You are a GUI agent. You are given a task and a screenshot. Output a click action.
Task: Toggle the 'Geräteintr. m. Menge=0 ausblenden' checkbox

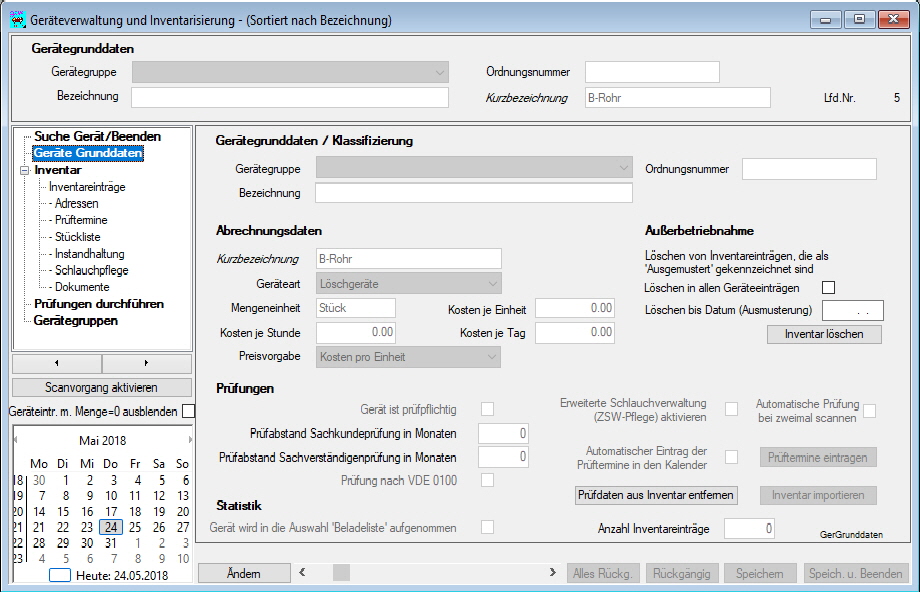[x=189, y=411]
